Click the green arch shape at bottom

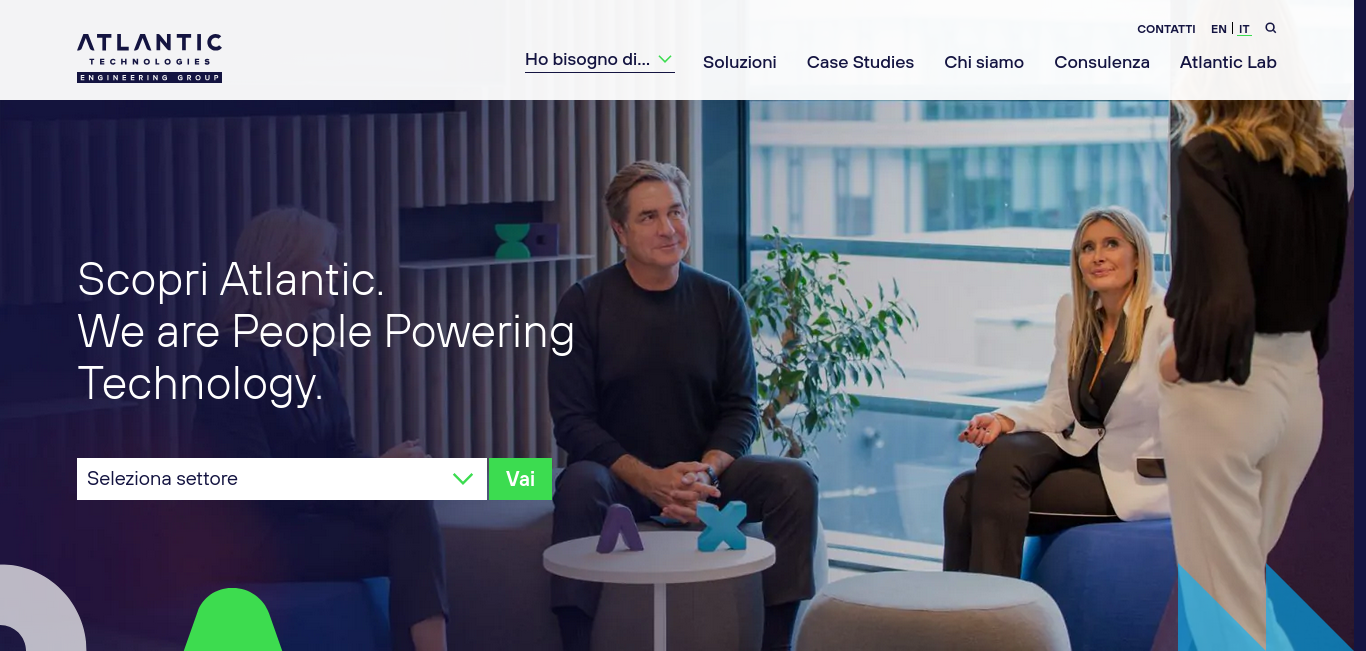(233, 620)
